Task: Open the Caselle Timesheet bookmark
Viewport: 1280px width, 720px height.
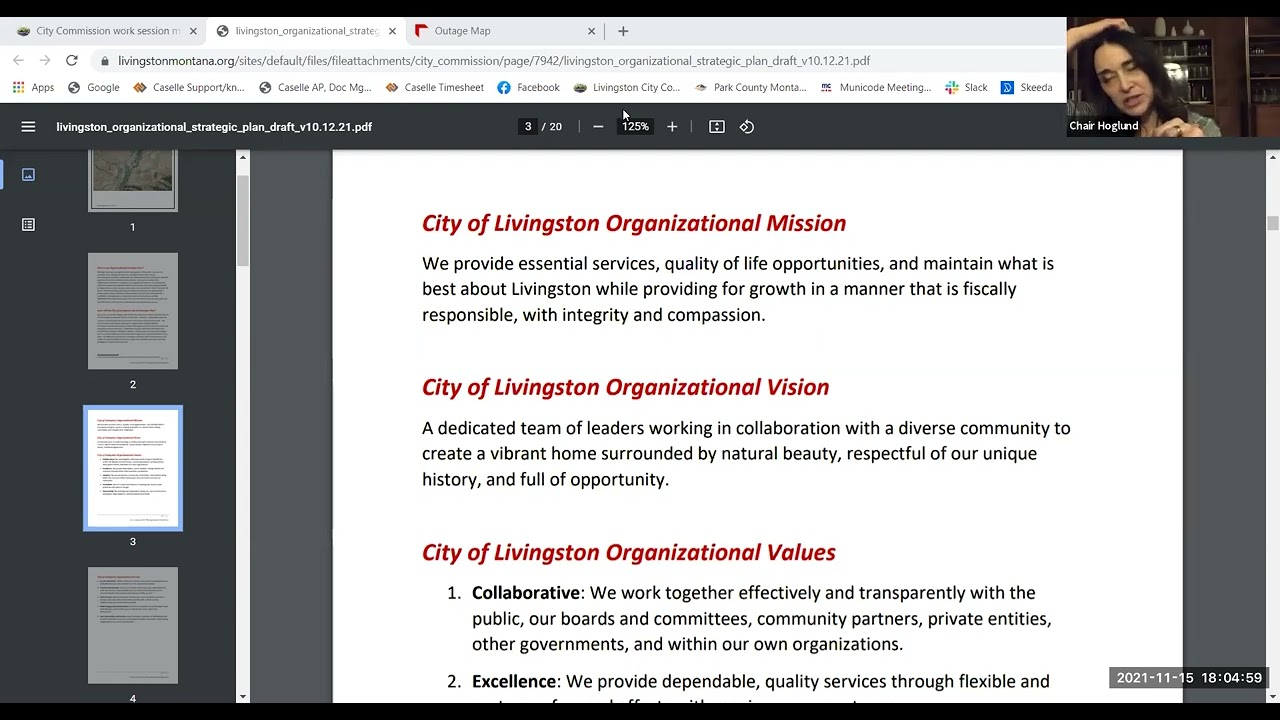Action: (x=435, y=88)
